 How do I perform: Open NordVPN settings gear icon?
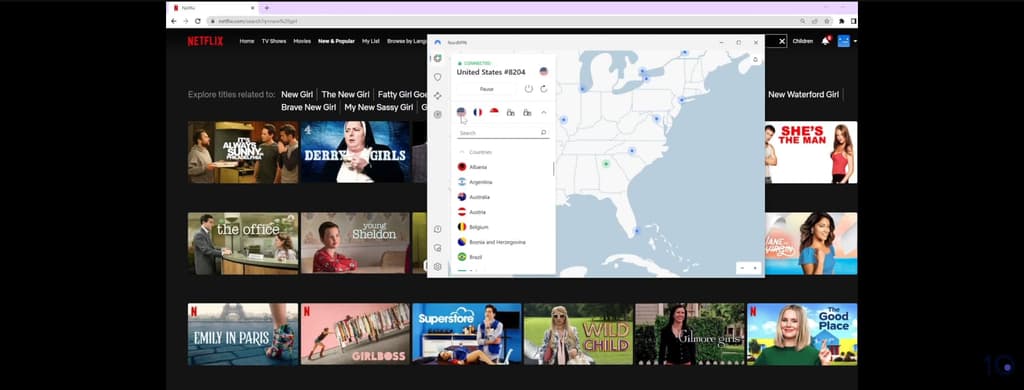pos(438,267)
